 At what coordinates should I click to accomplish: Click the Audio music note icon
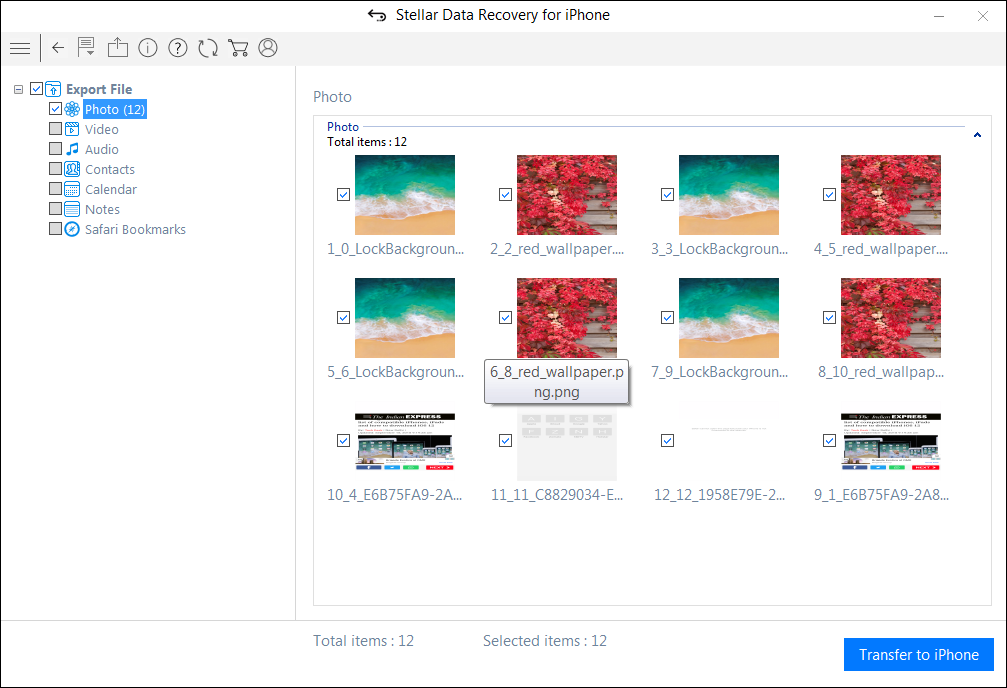72,149
